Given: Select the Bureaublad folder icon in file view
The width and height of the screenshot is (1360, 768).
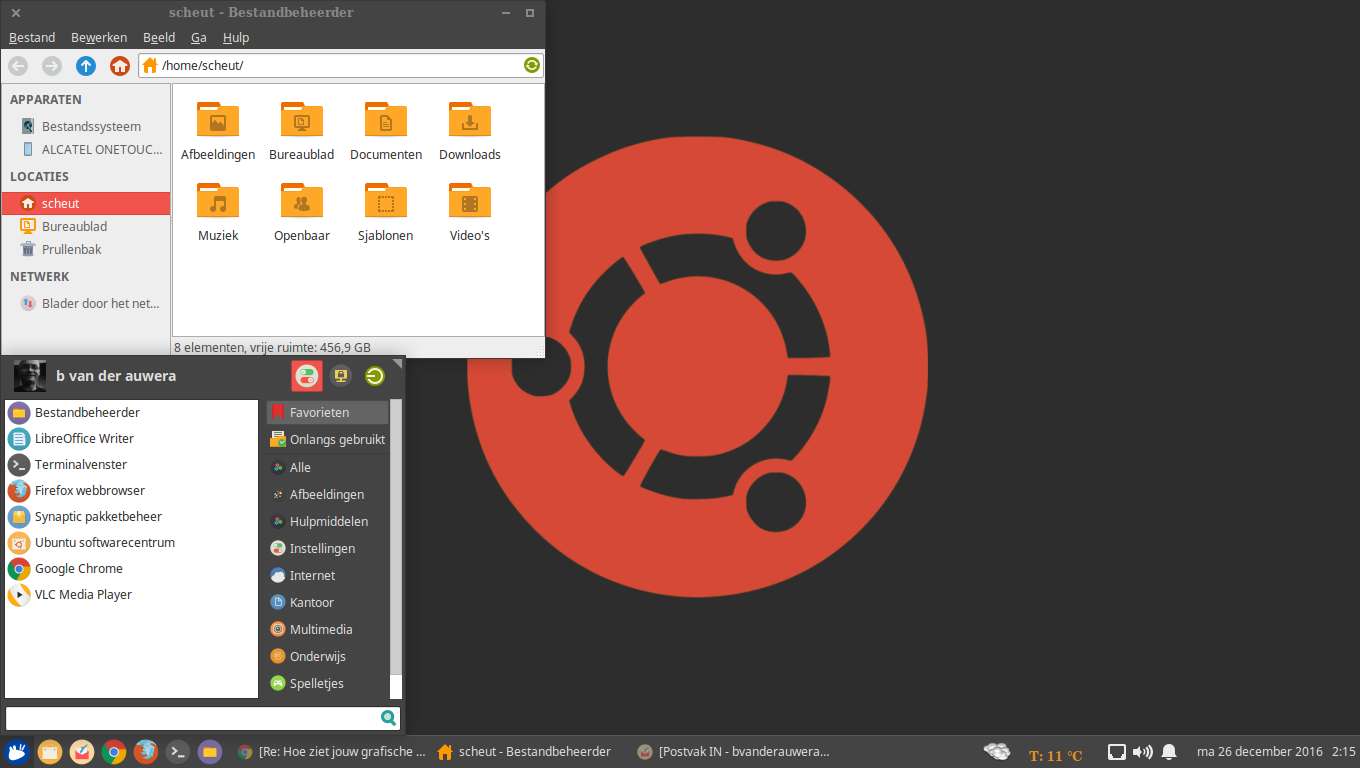Looking at the screenshot, I should coord(302,118).
